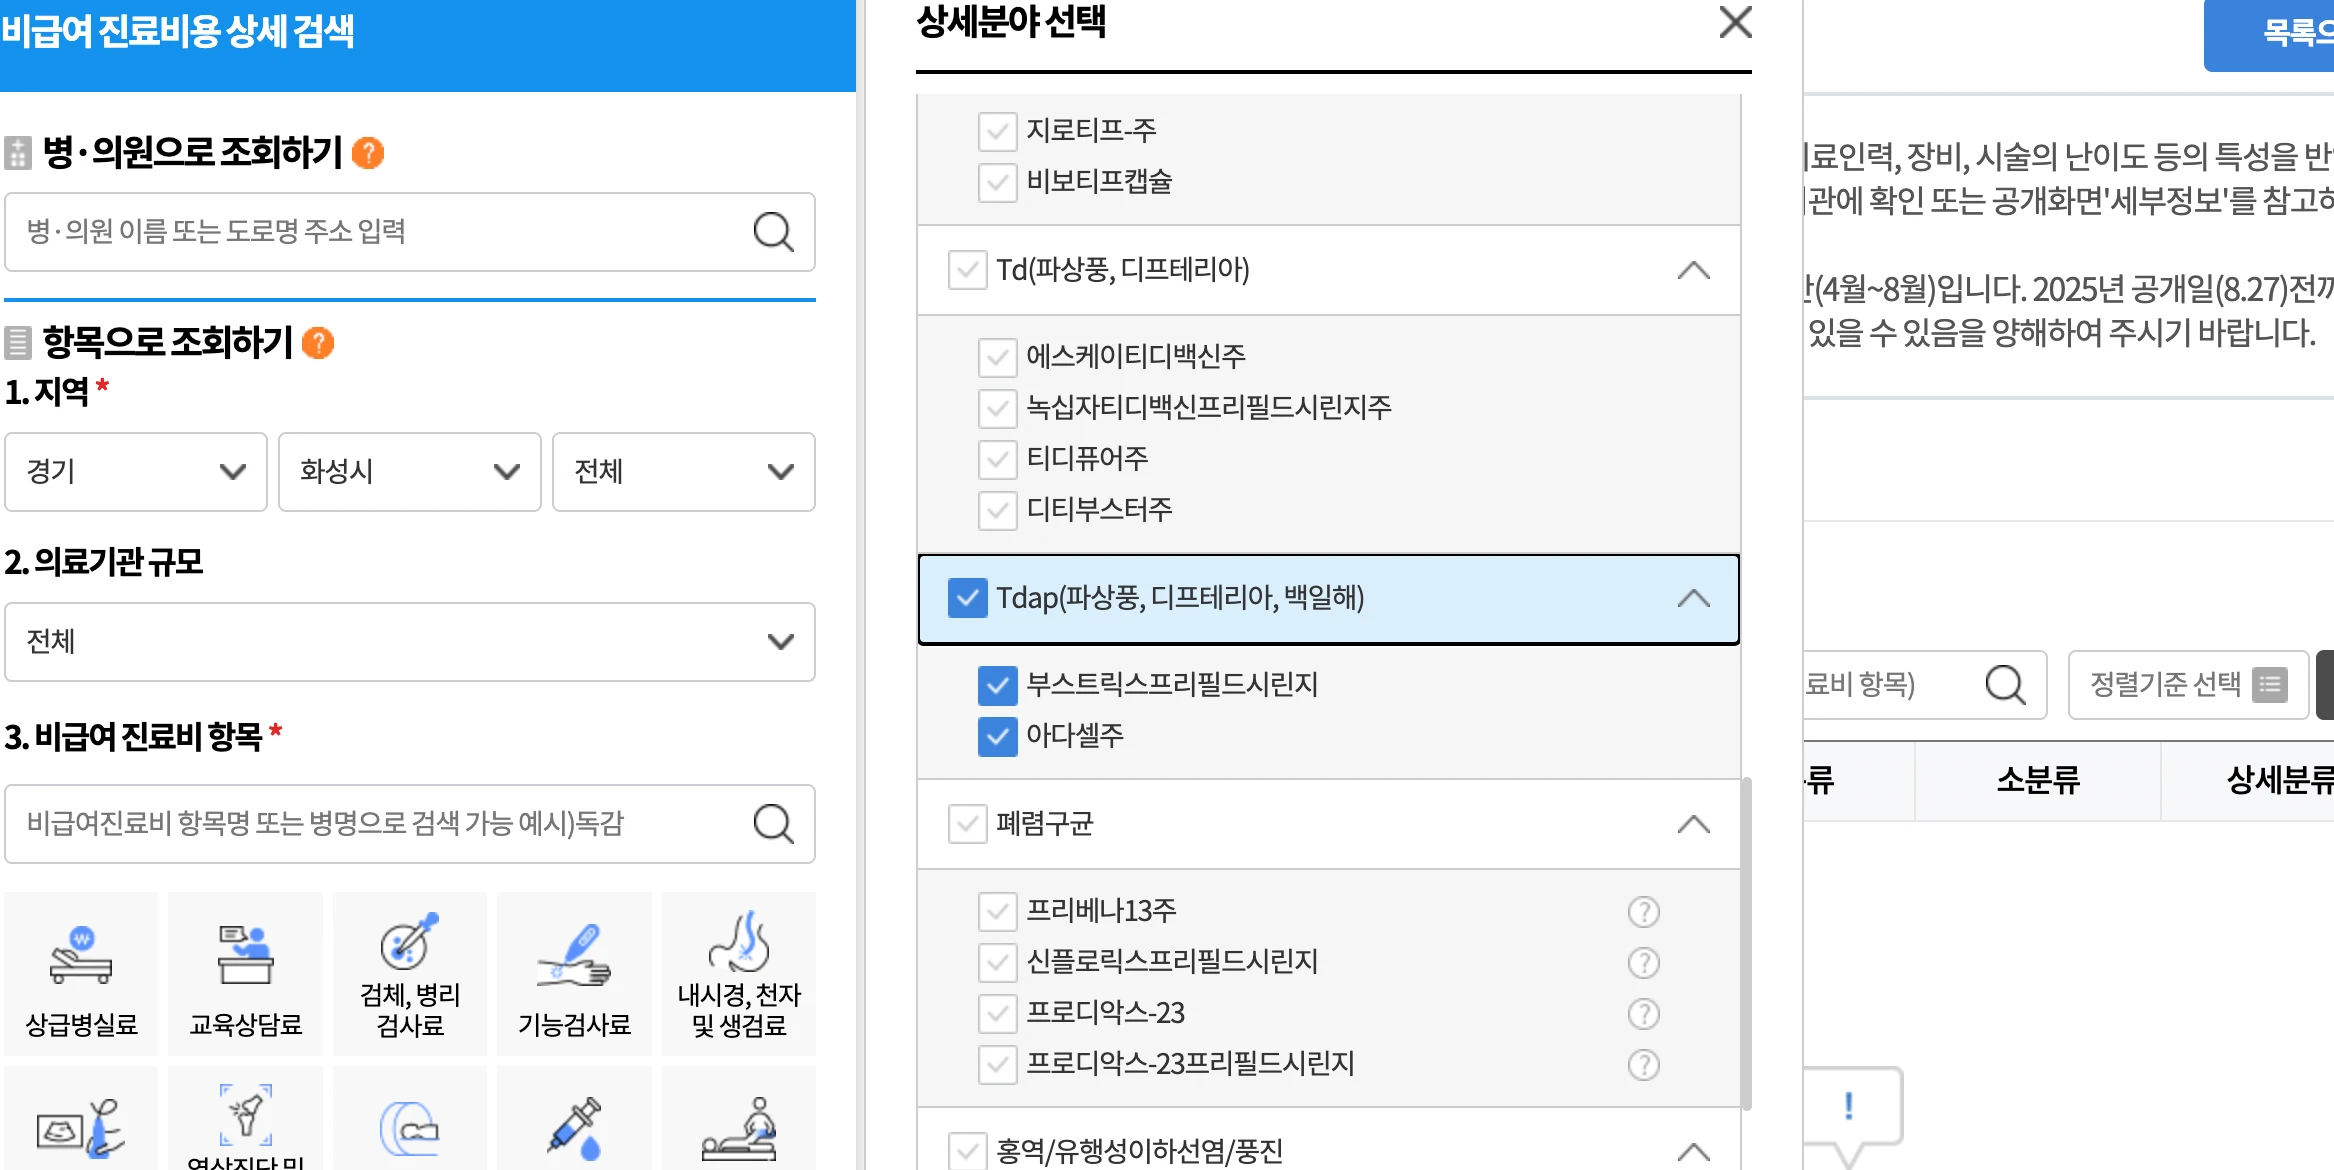2334x1170 pixels.
Task: Uncheck the 부스트릭스프리필드시린지 checkbox
Action: click(x=996, y=686)
